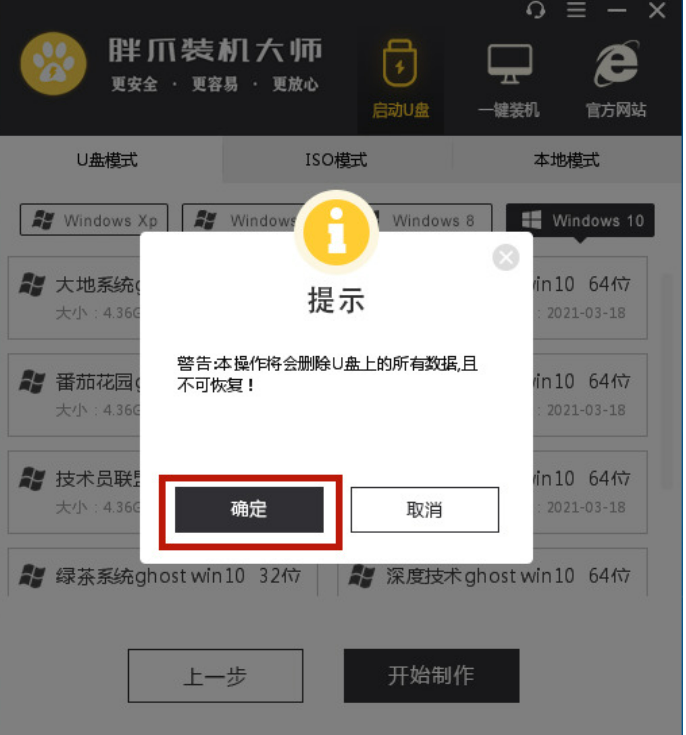
Task: Choose 绿茶系统ghost win10 32位 item
Action: click(x=163, y=573)
